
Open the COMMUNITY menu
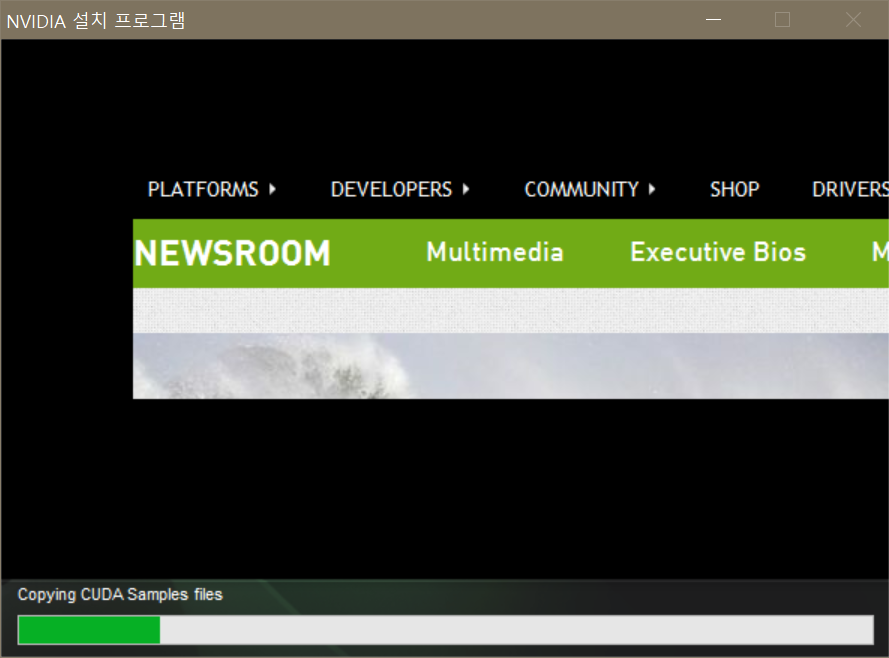tap(582, 189)
